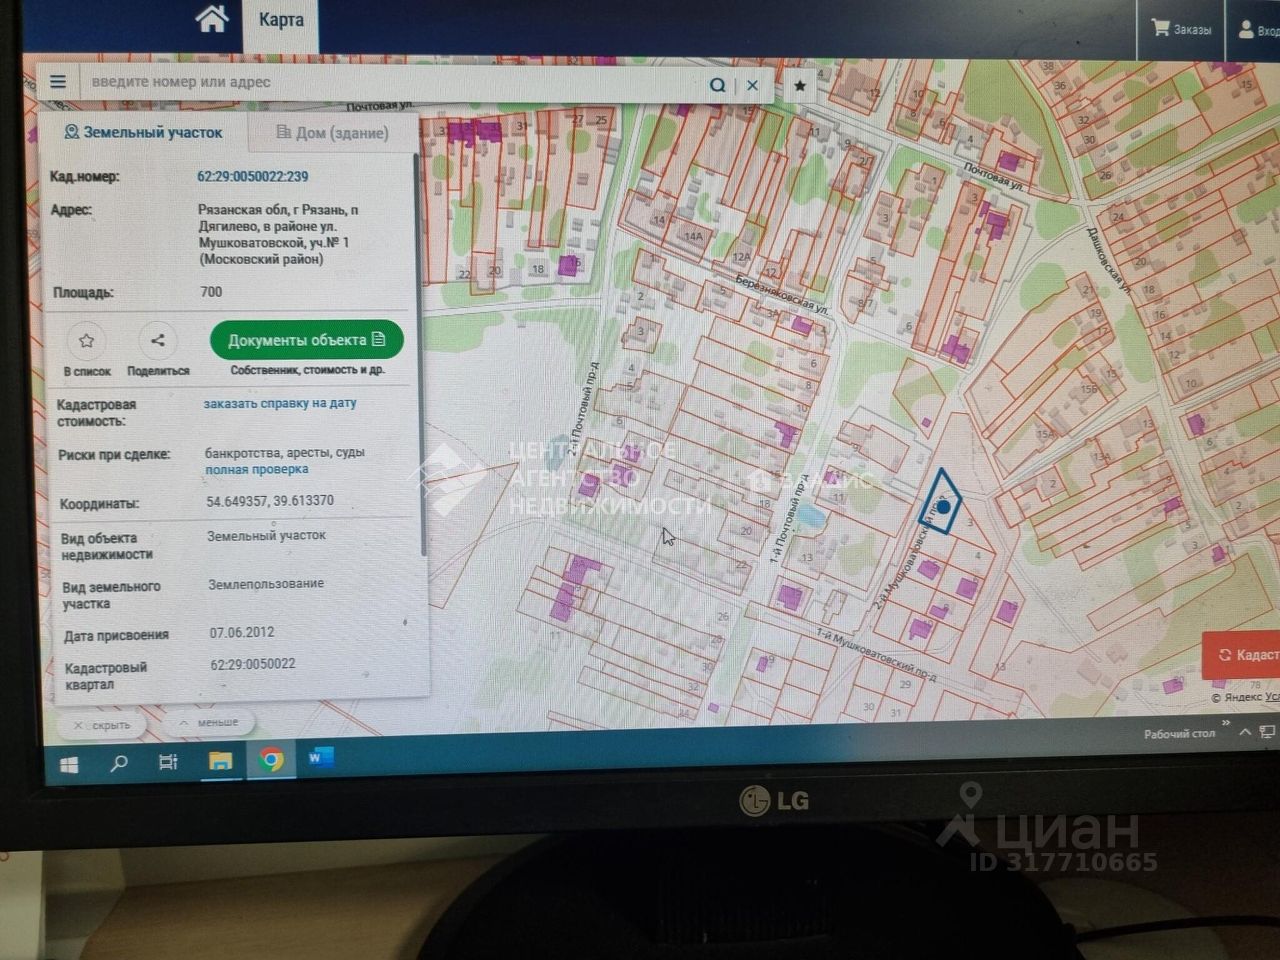Follow the заказать справку на дату link
1280x960 pixels.
tap(280, 404)
